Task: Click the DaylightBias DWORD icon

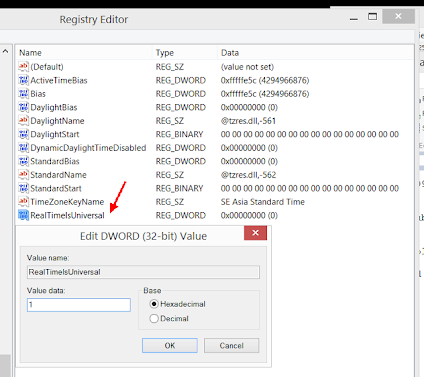Action: [x=23, y=107]
